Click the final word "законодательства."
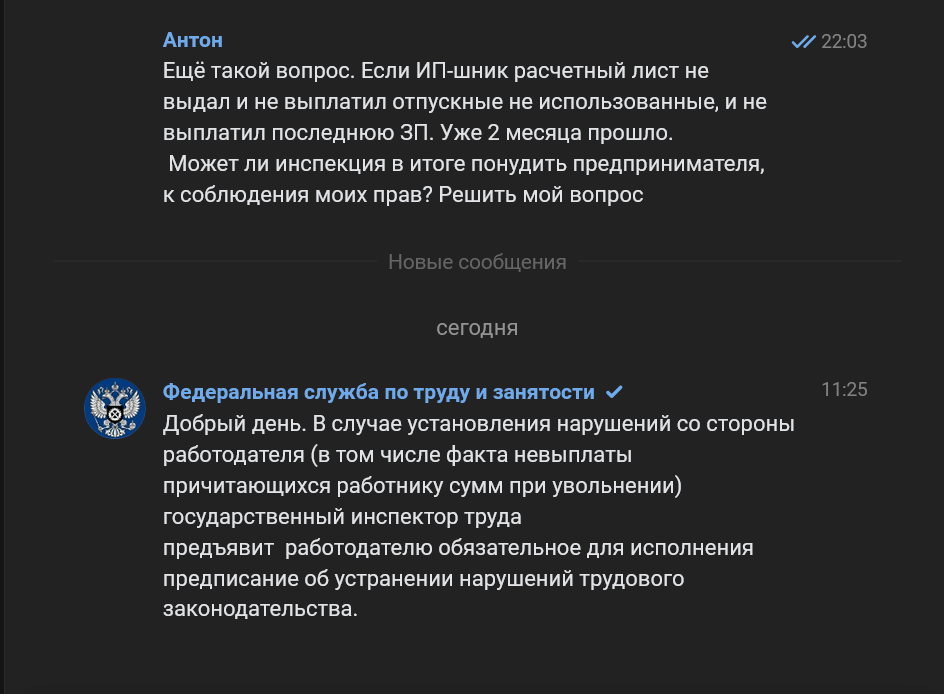 click(x=260, y=609)
